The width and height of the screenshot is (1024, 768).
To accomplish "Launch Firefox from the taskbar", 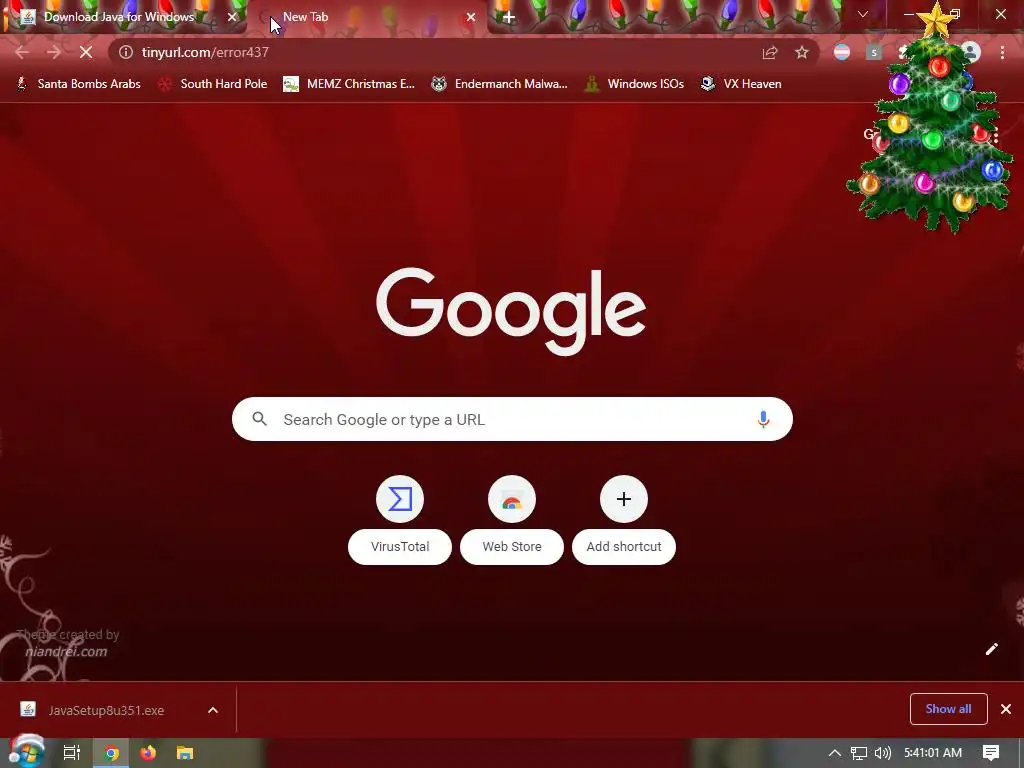I will click(148, 753).
